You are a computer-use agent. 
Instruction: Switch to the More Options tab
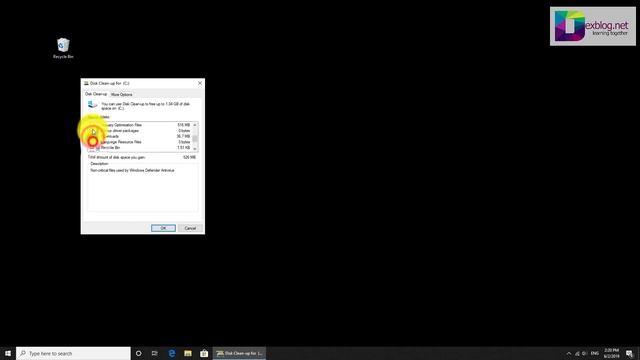pyautogui.click(x=122, y=95)
